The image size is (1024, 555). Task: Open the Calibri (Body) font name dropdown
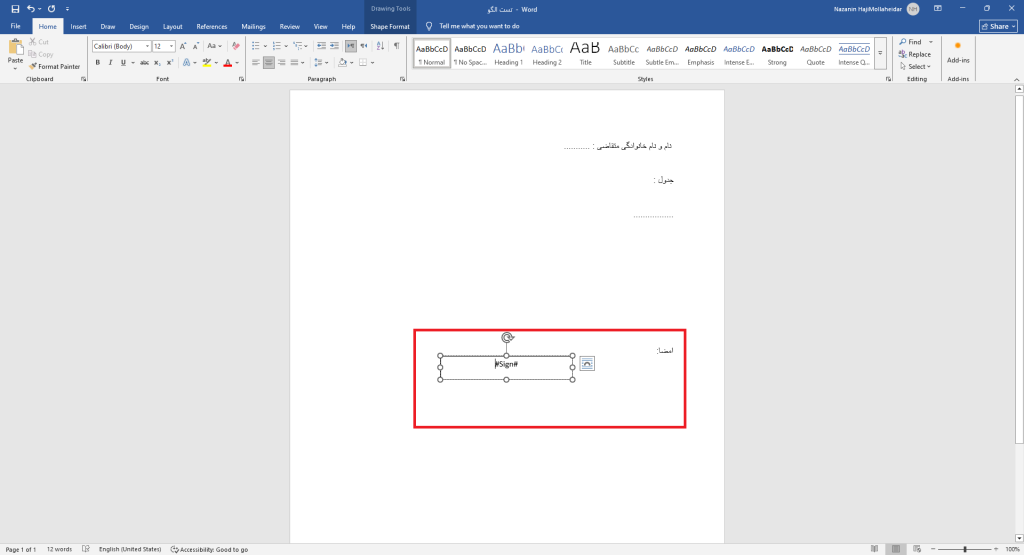pyautogui.click(x=146, y=46)
